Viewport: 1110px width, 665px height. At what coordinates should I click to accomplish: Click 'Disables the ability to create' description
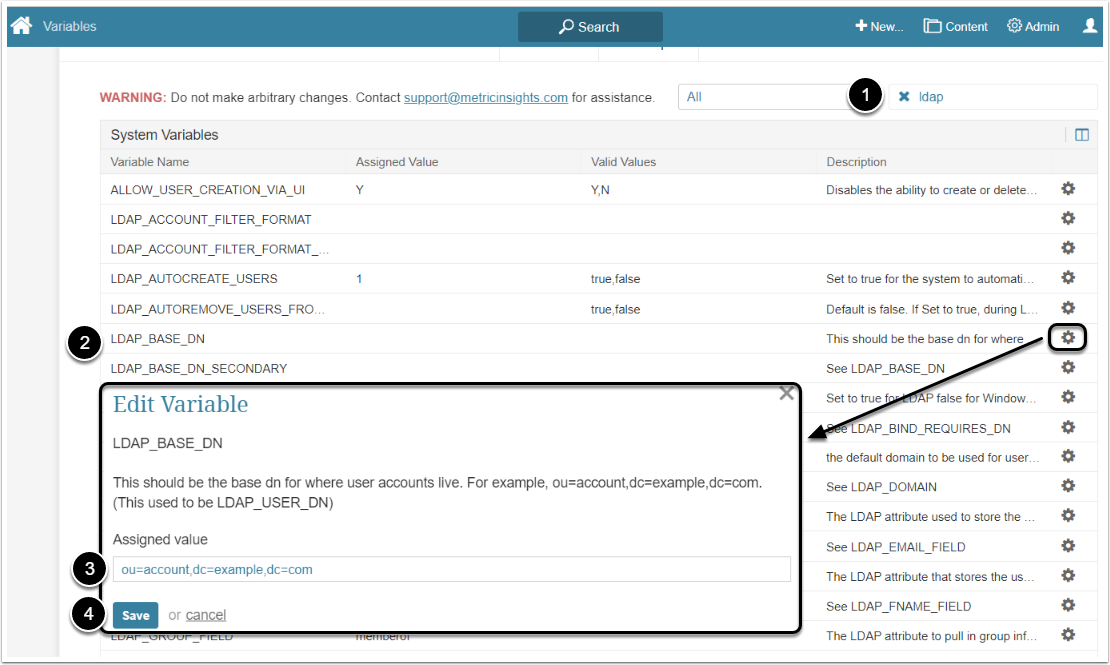(x=931, y=190)
